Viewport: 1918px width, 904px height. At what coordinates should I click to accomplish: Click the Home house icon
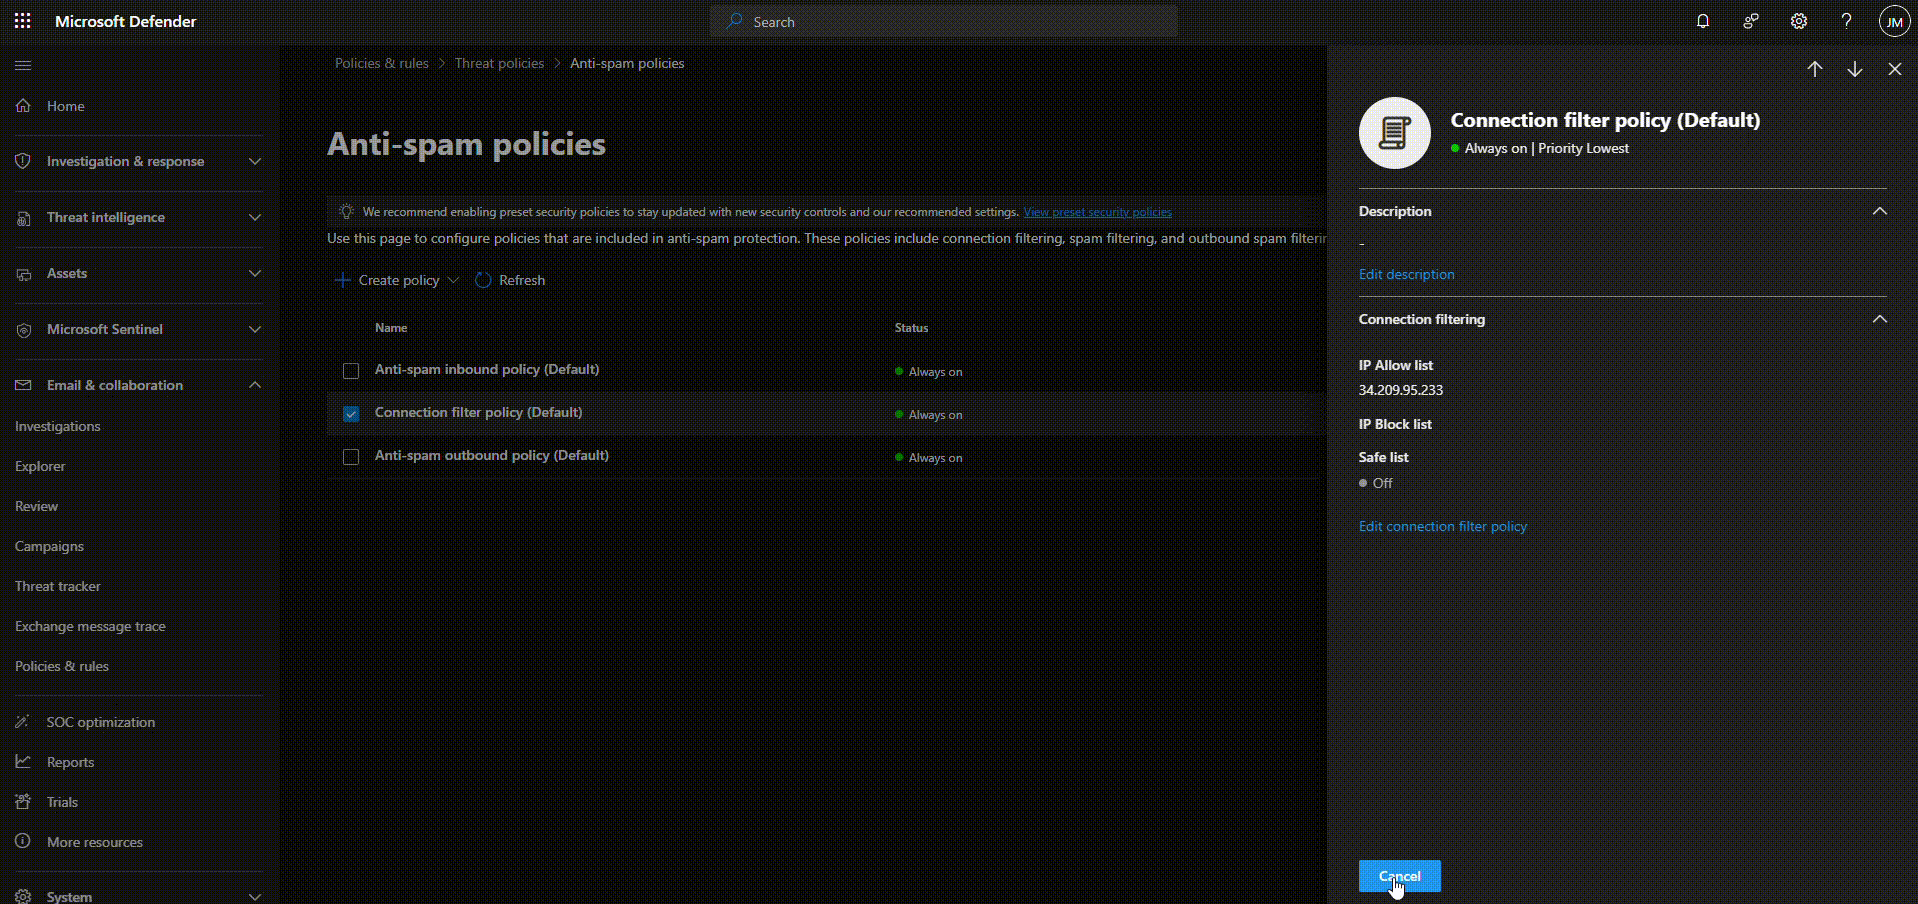23,105
